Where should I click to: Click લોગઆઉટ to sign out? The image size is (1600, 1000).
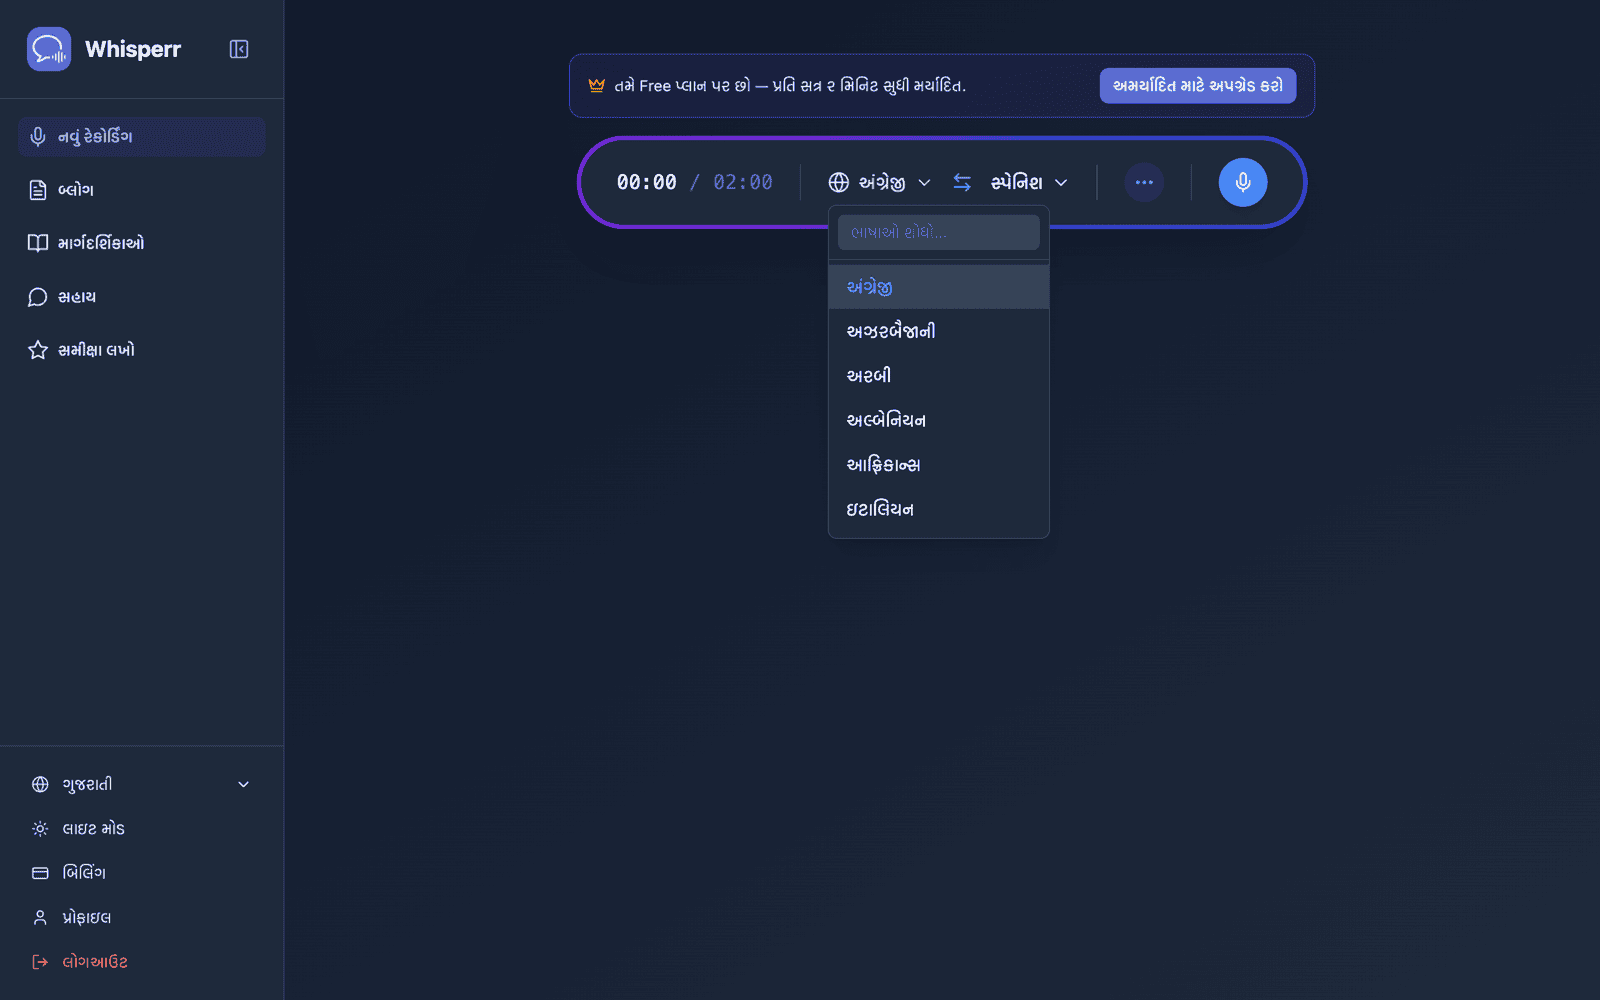click(141, 962)
